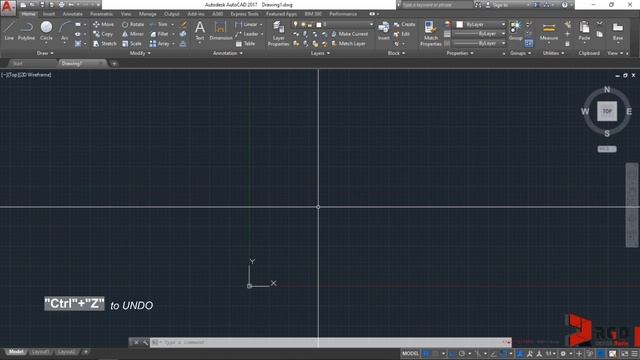Expand the Annotation panel
Viewport: 640px width, 360px height.
pyautogui.click(x=227, y=53)
